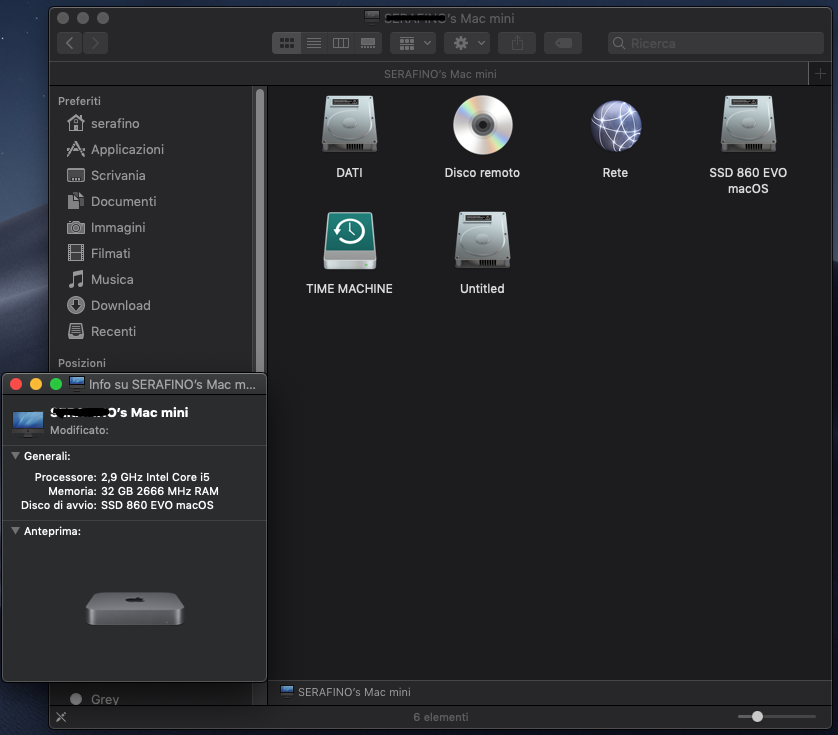Click the house icon next to serafino
Screen dimensions: 838x735
[x=75, y=123]
